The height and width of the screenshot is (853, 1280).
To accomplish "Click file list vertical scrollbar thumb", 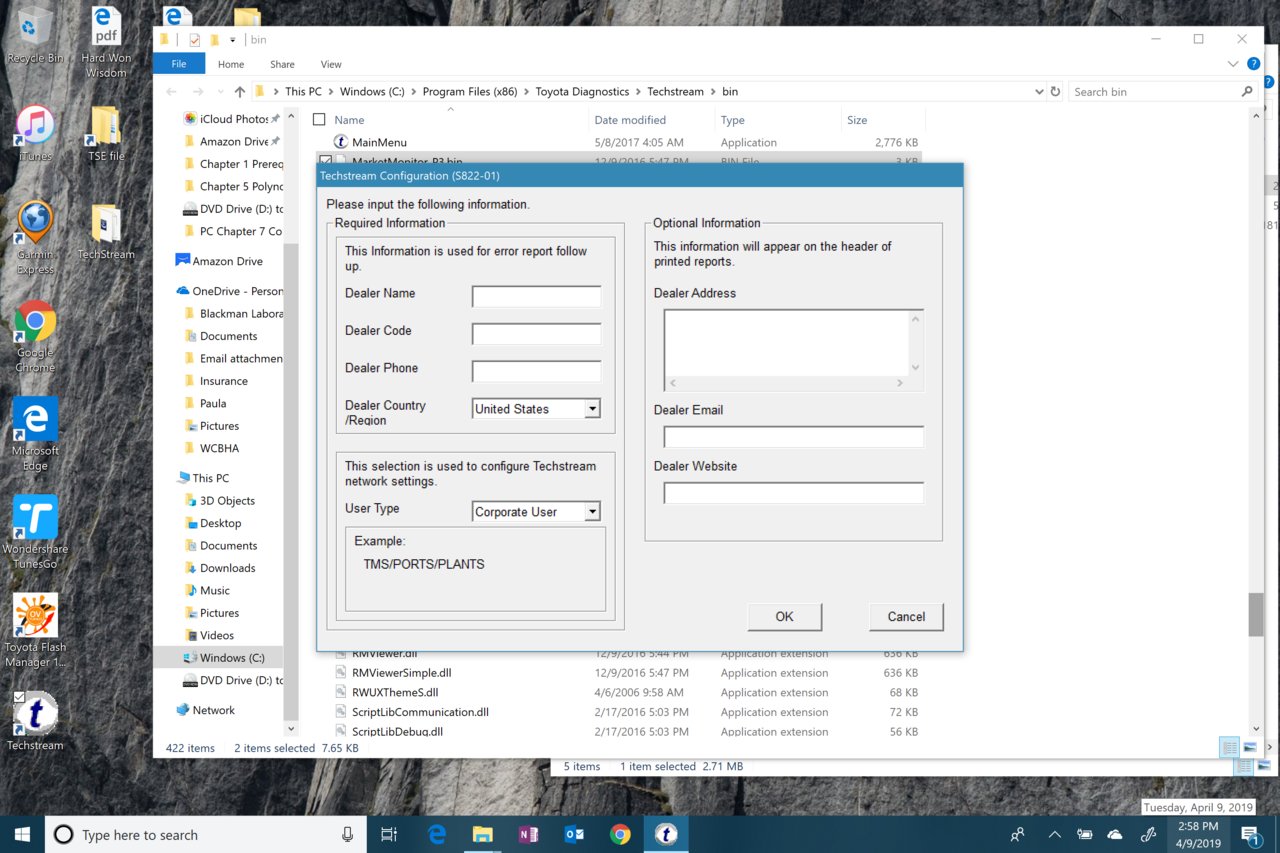I will click(x=1255, y=614).
